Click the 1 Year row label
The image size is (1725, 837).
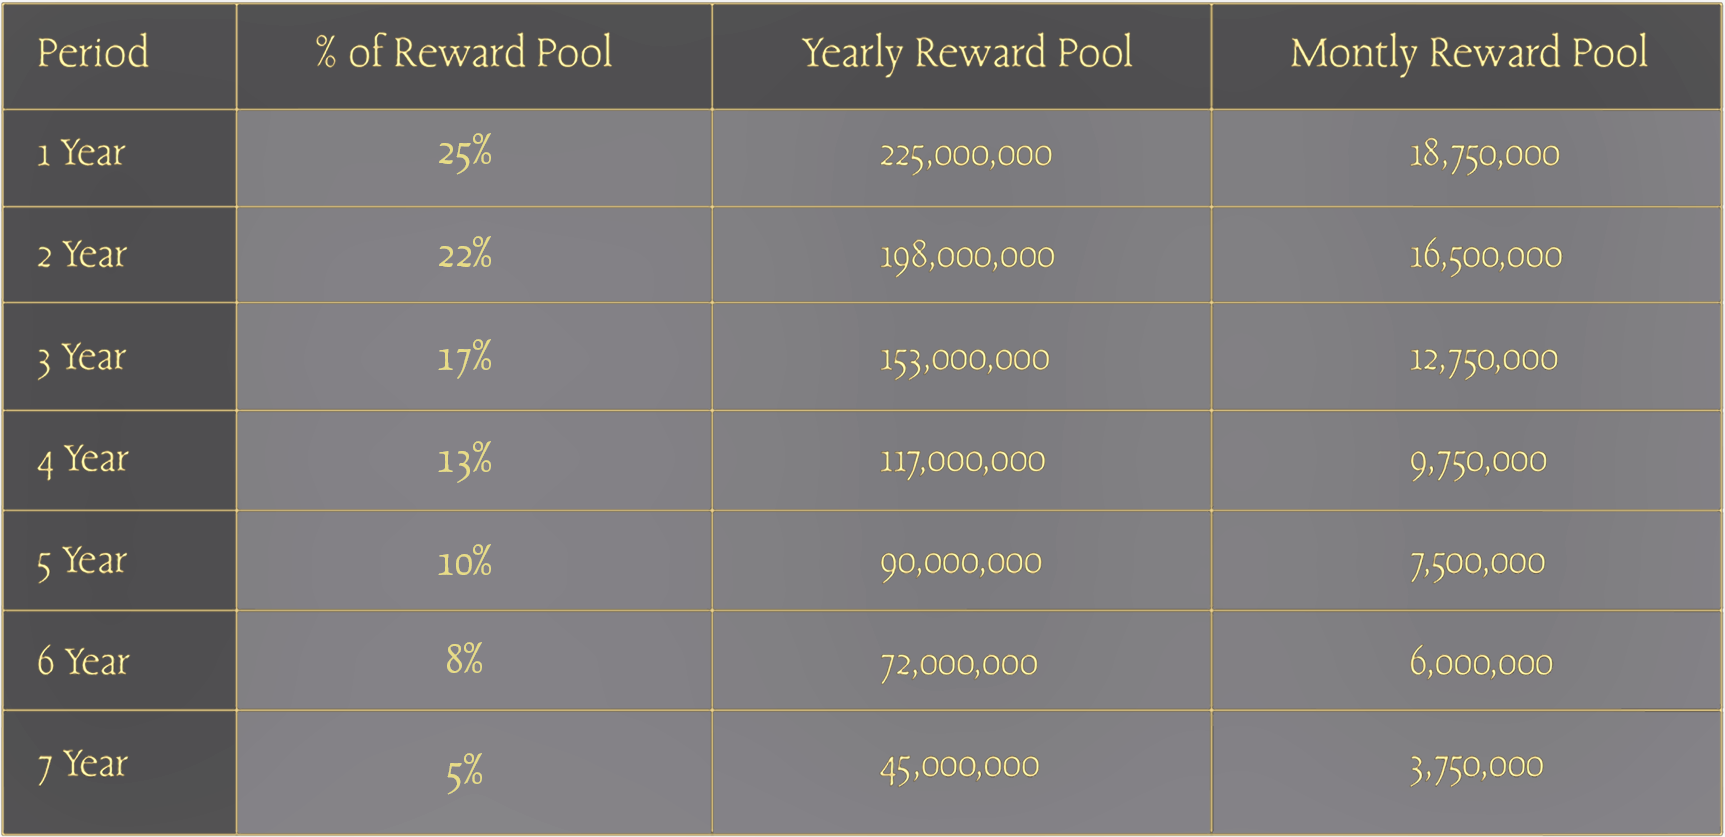click(x=81, y=153)
